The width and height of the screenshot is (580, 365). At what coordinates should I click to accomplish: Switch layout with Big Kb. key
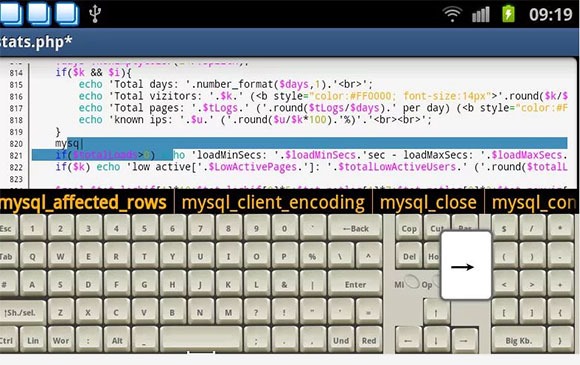pyautogui.click(x=519, y=340)
